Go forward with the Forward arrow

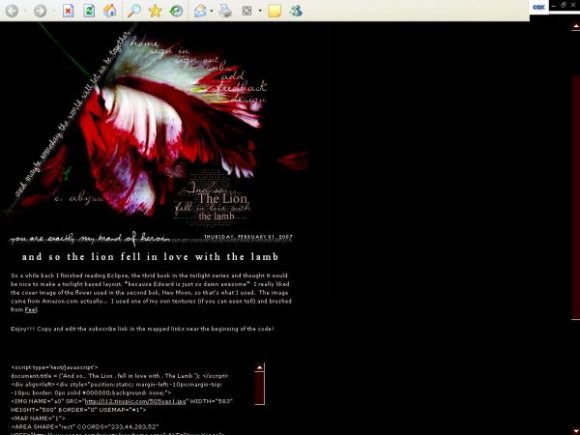[40, 11]
